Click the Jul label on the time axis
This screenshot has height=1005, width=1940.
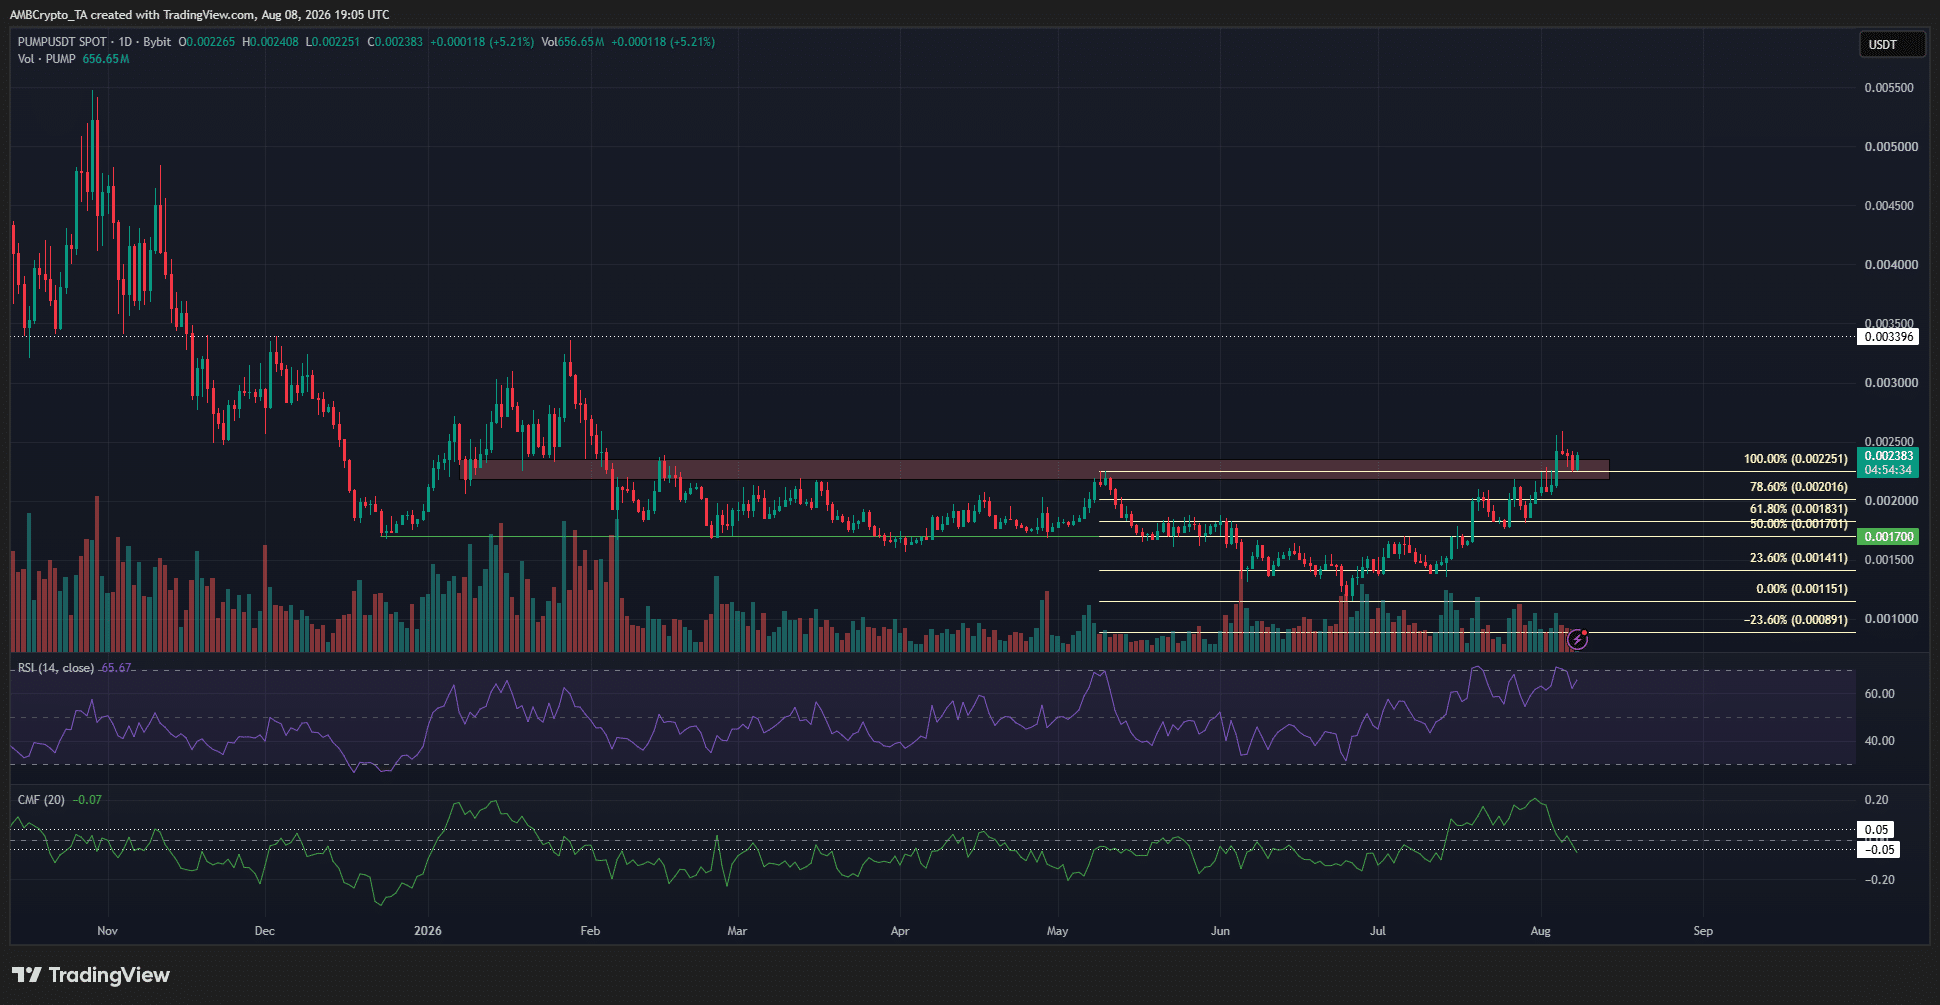[1378, 931]
